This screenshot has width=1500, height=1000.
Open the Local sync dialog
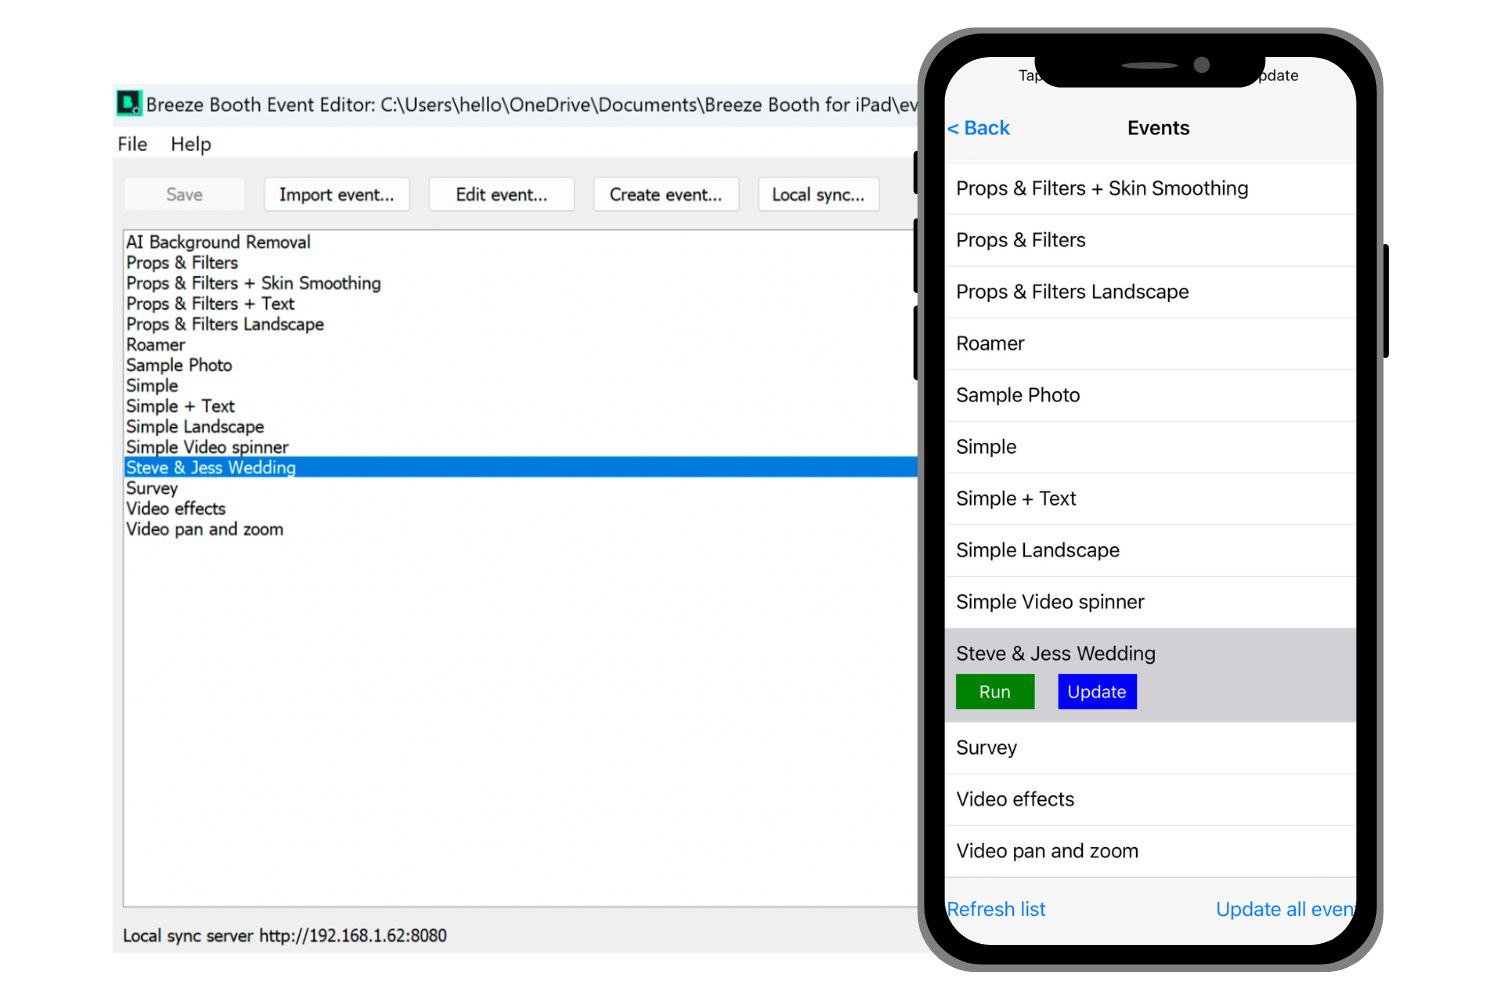[x=818, y=195]
